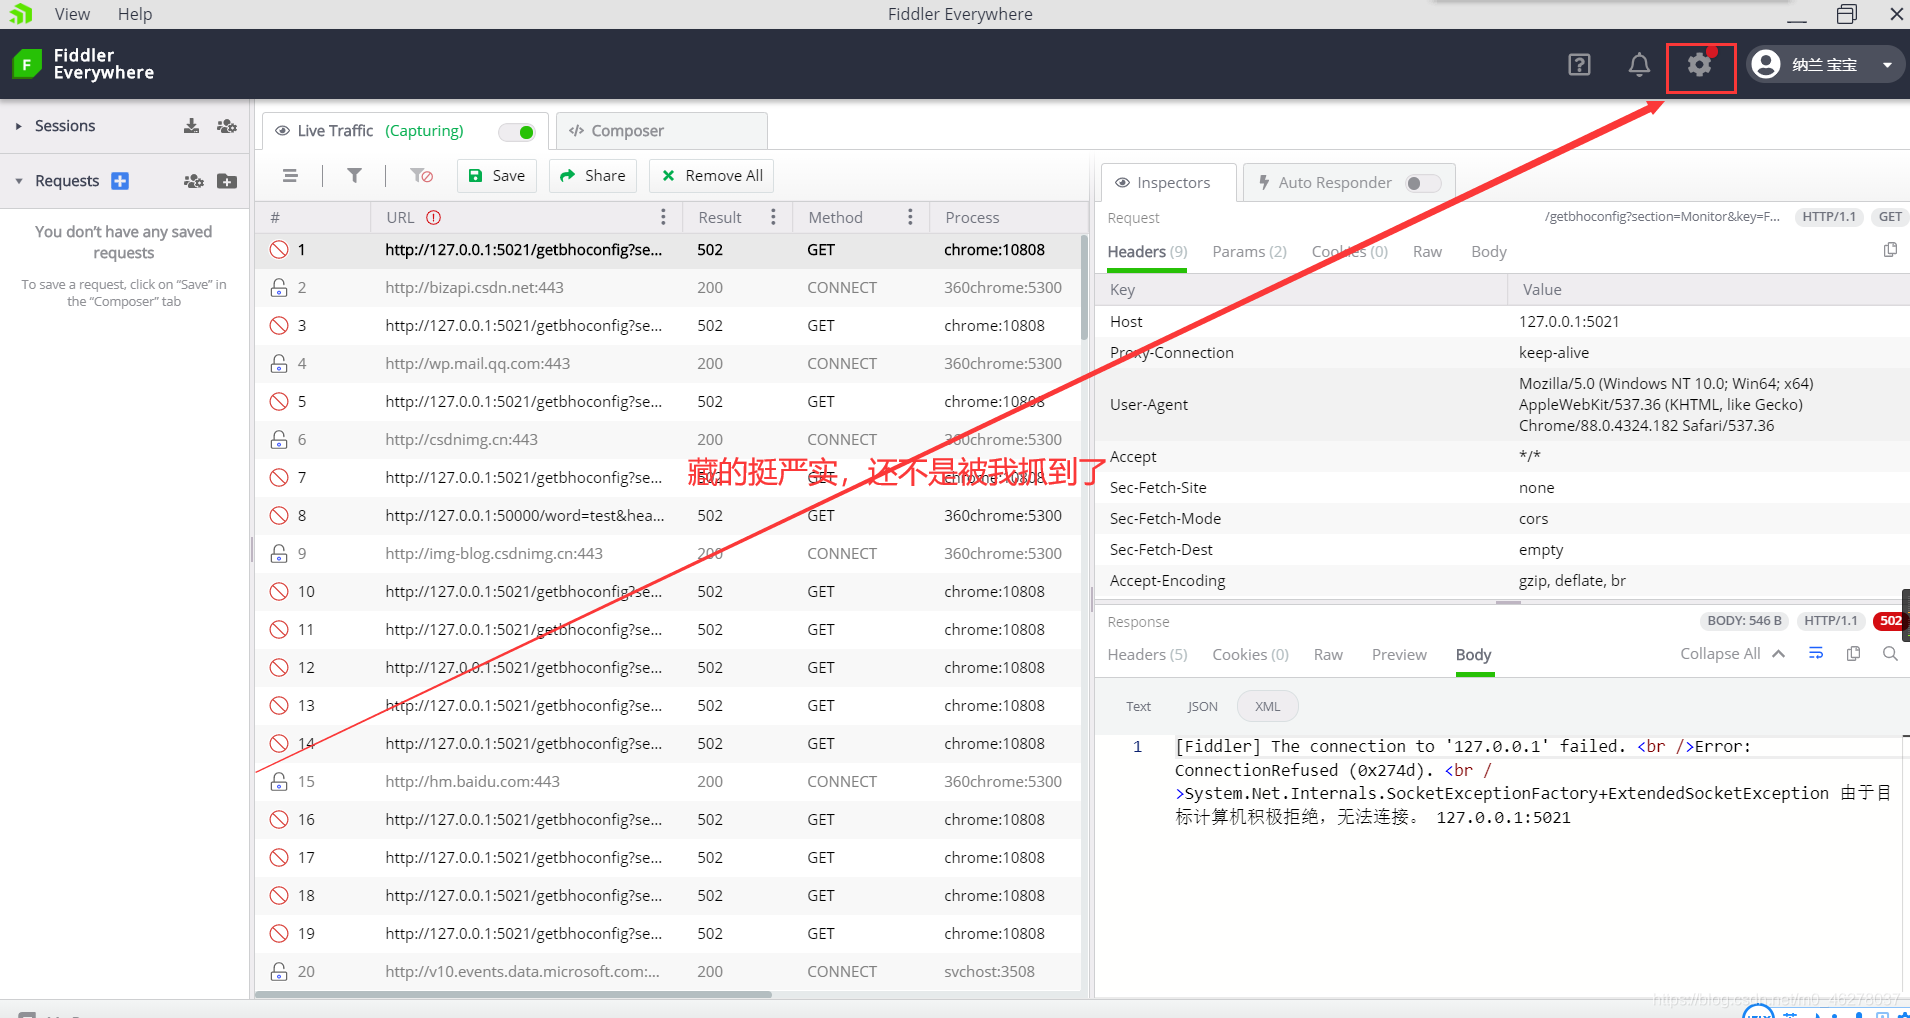Sort sessions by Process column

[x=972, y=217]
